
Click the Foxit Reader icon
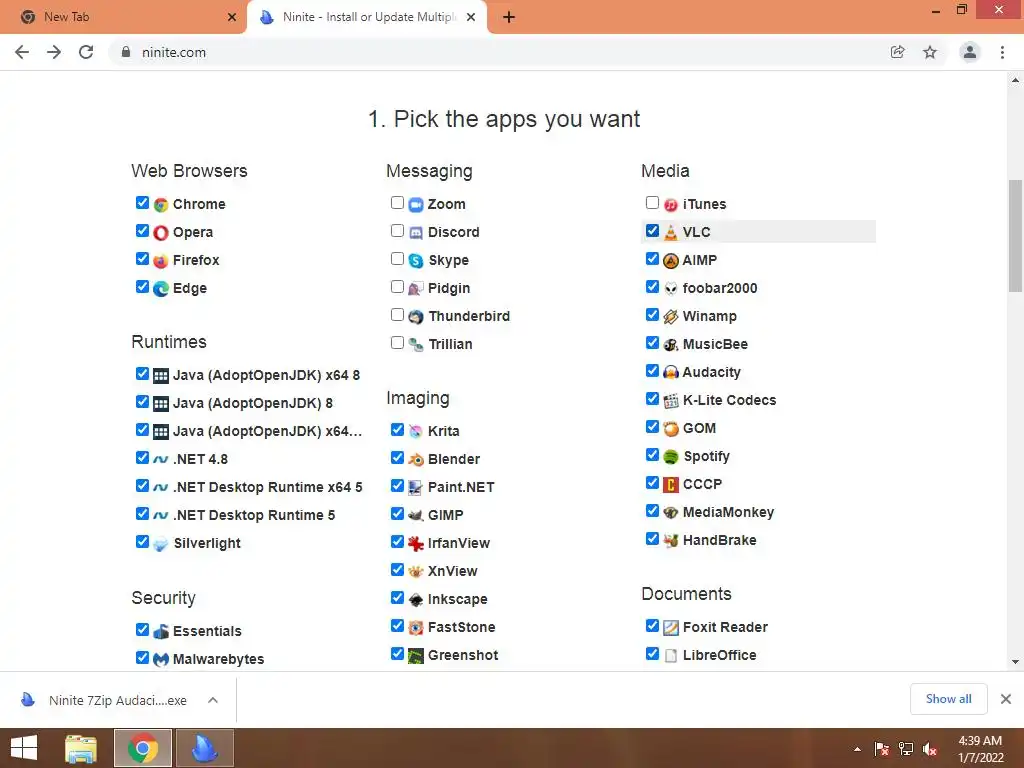671,628
